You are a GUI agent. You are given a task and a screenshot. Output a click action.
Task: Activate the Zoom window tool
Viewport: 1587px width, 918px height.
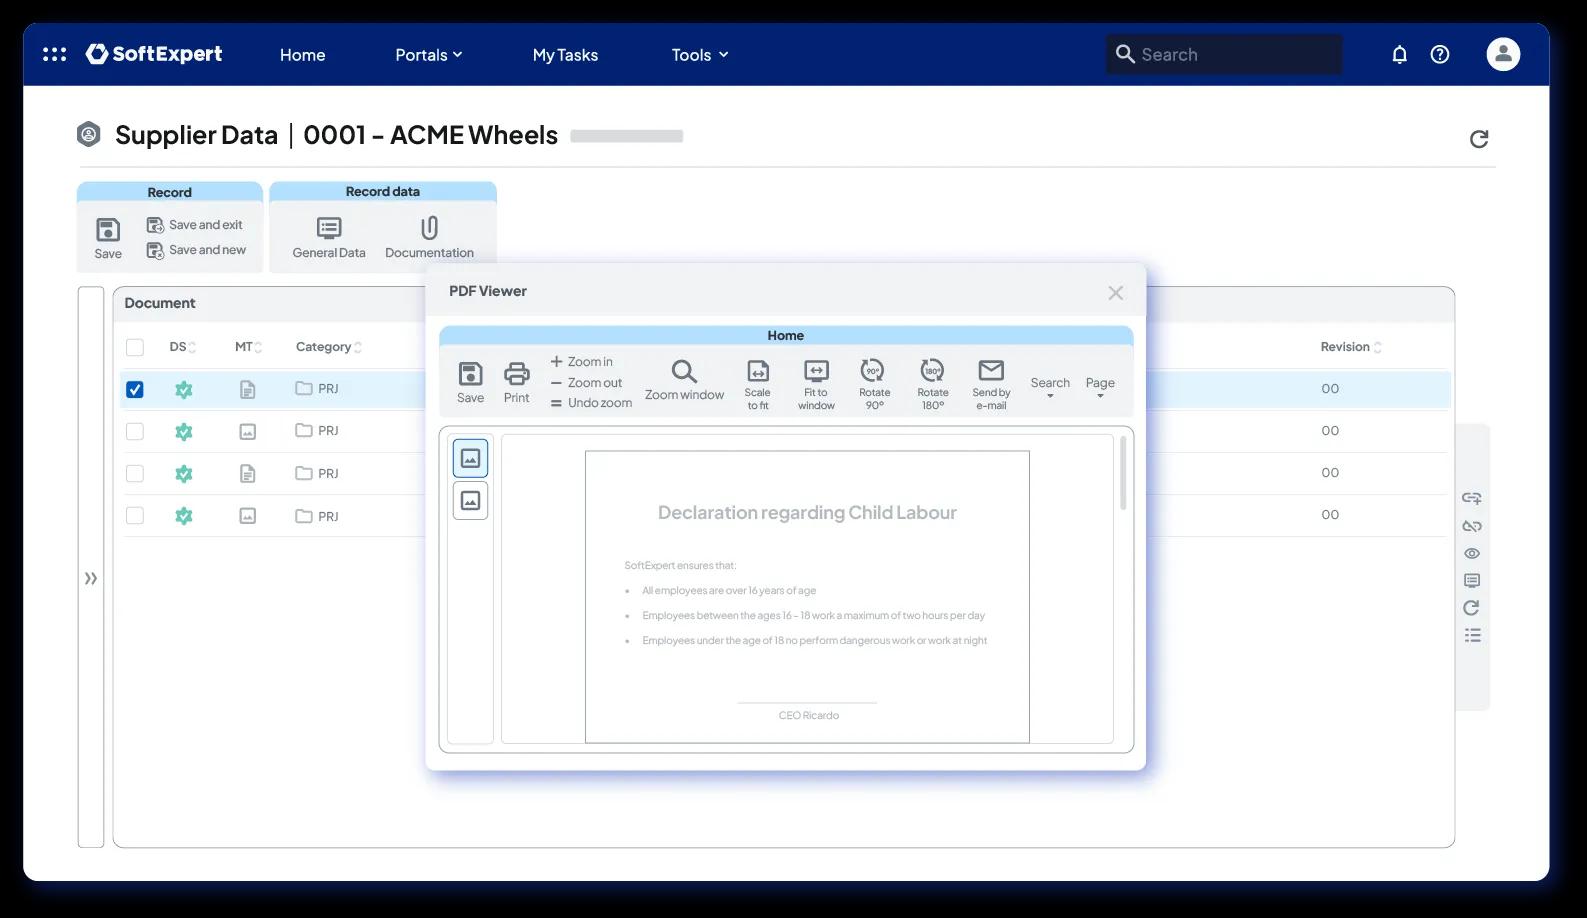click(x=684, y=381)
